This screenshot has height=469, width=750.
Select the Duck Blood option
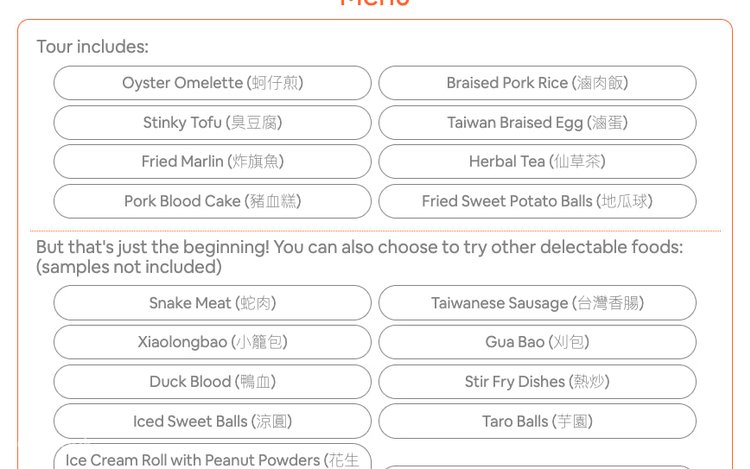pos(212,382)
